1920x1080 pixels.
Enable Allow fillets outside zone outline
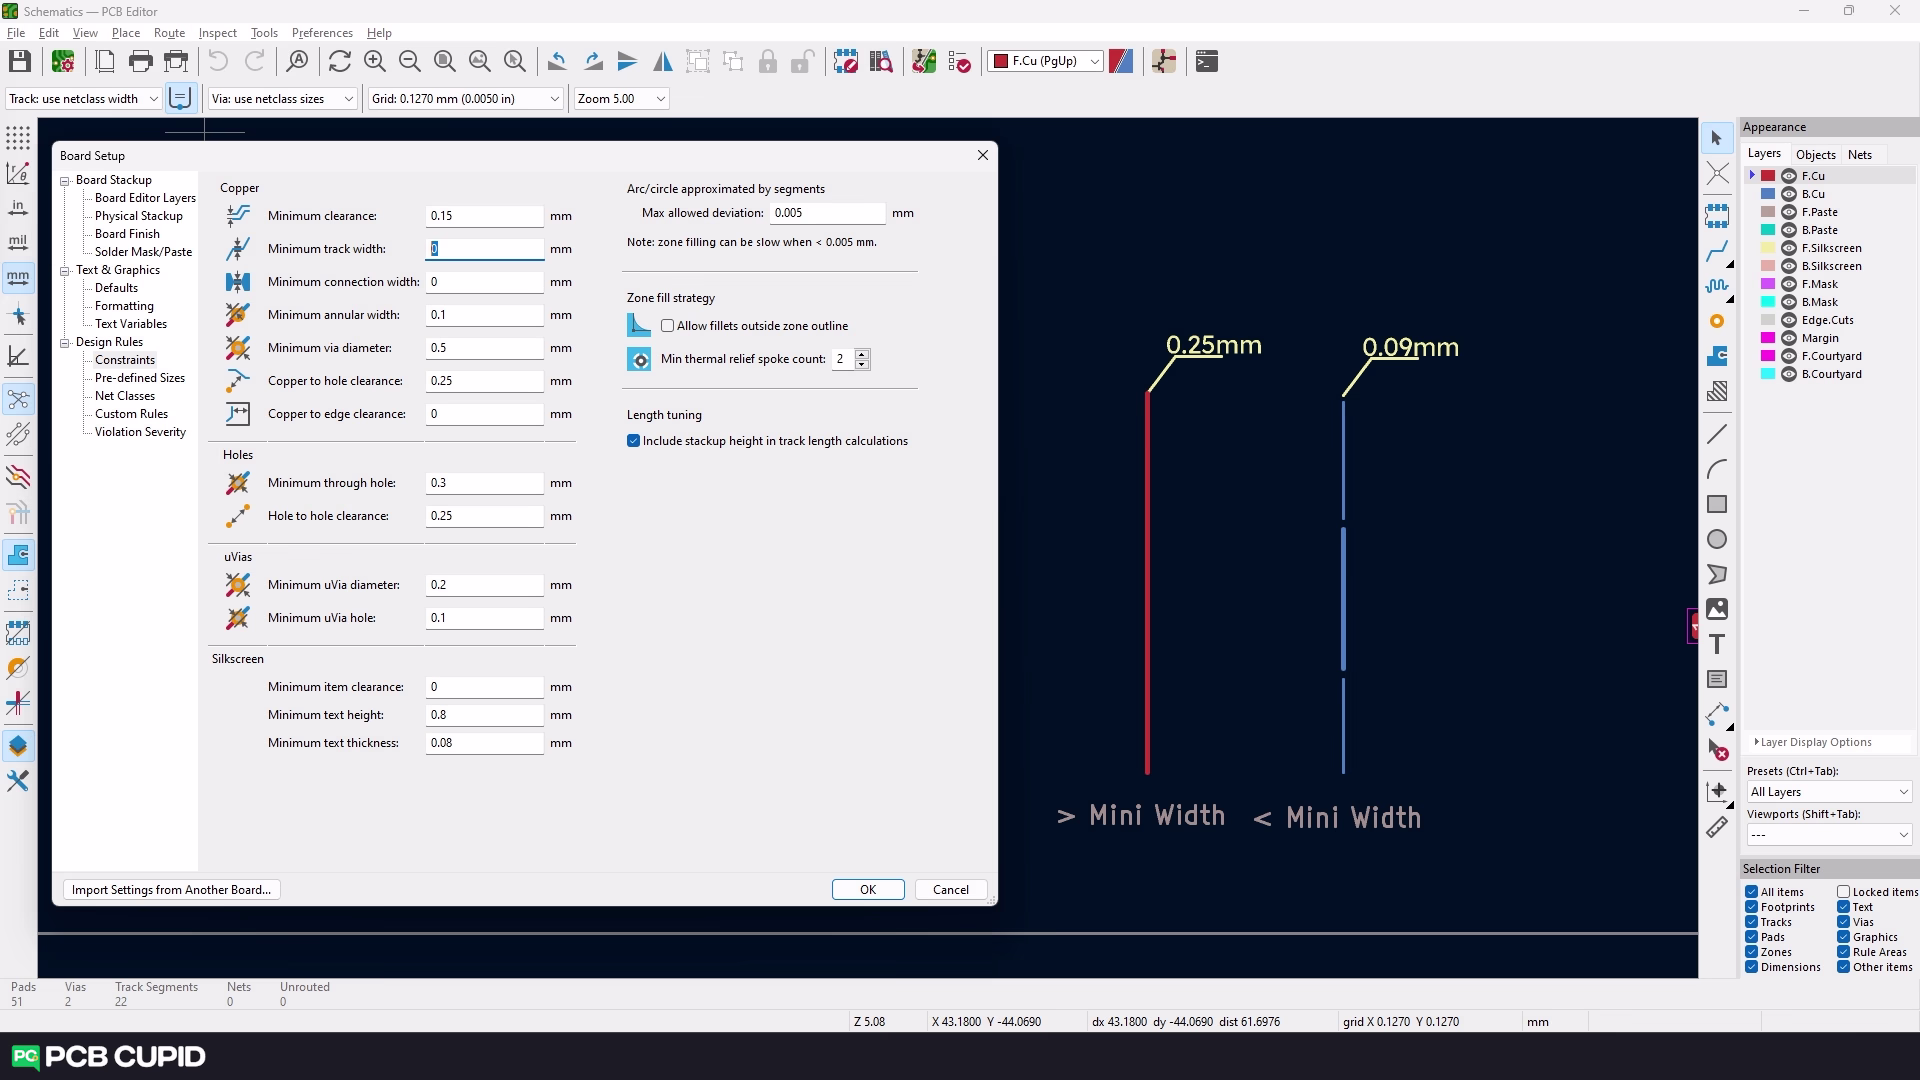point(668,326)
